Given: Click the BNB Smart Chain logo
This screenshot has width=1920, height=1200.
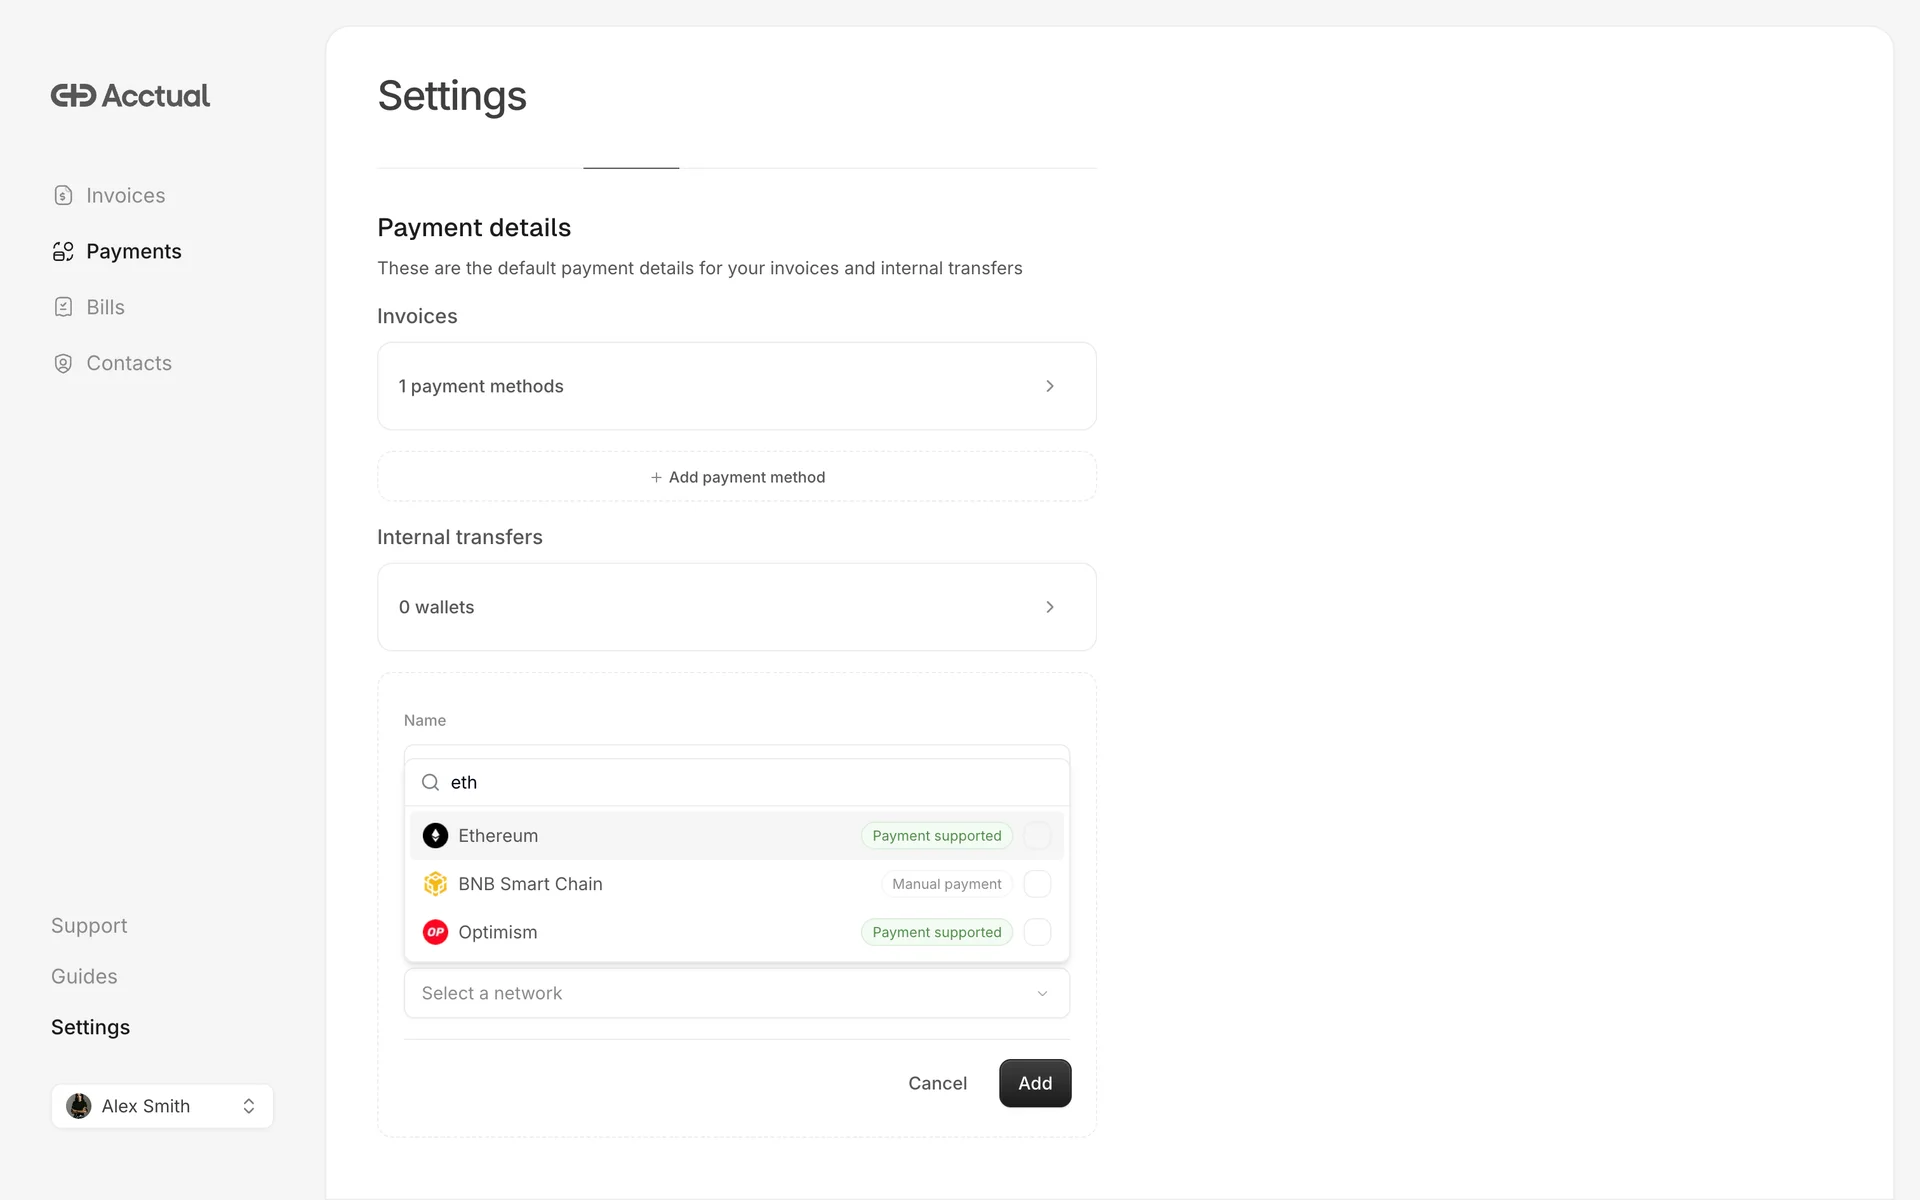Looking at the screenshot, I should (x=435, y=884).
